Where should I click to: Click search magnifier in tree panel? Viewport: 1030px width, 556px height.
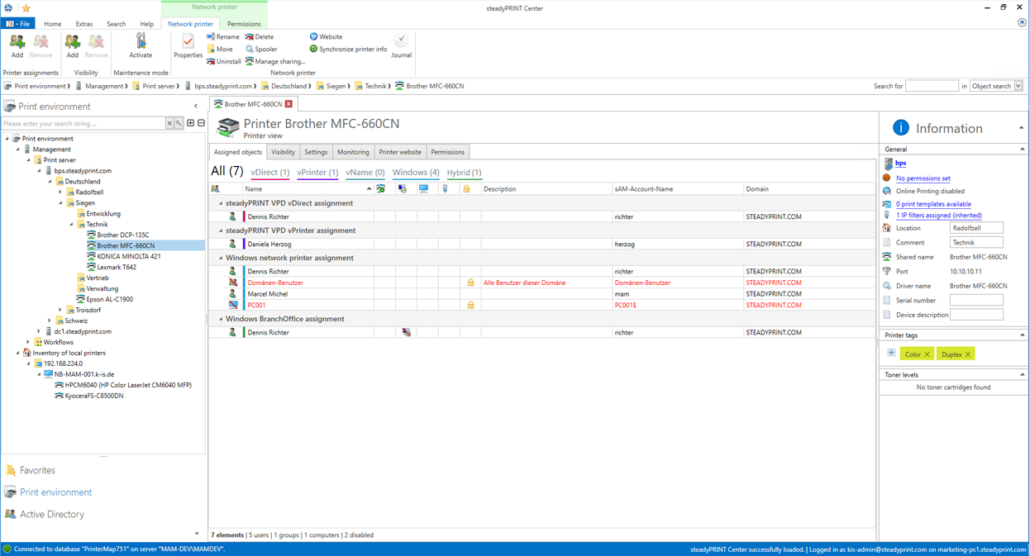(178, 123)
